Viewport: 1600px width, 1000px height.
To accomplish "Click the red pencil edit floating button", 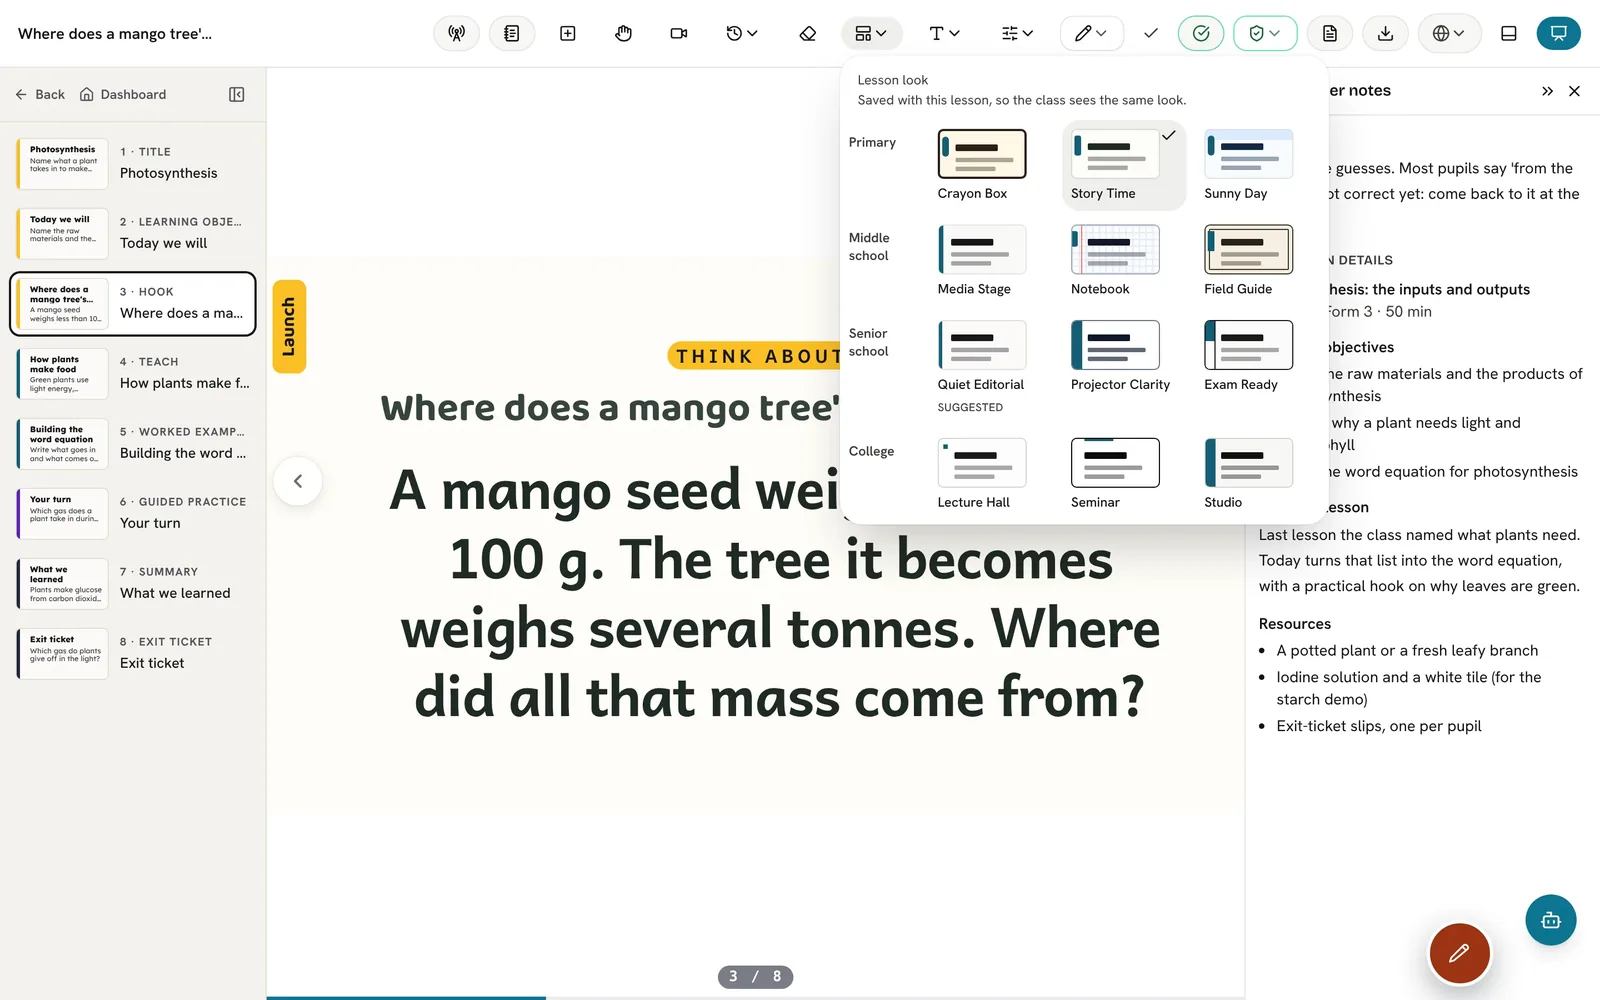I will tap(1460, 953).
